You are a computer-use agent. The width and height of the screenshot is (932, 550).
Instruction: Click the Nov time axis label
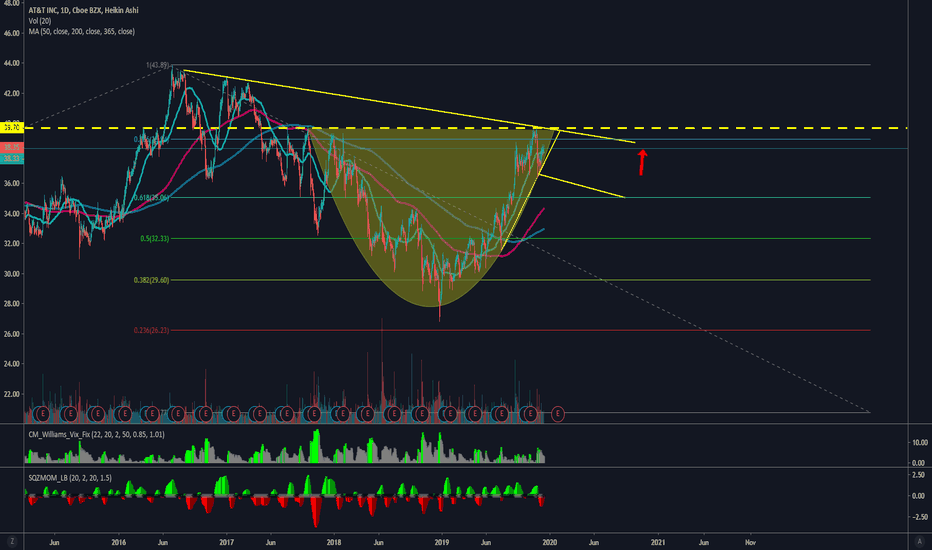point(751,542)
